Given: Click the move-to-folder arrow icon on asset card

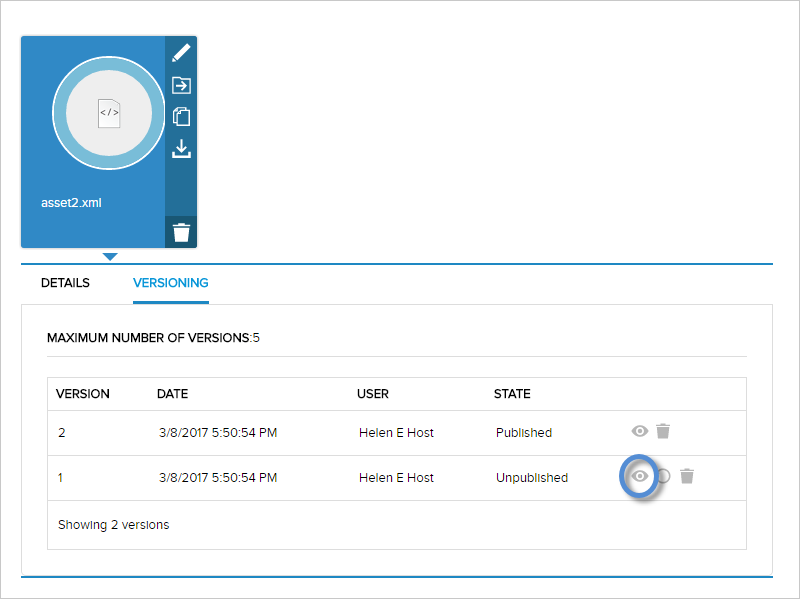Looking at the screenshot, I should 181,85.
